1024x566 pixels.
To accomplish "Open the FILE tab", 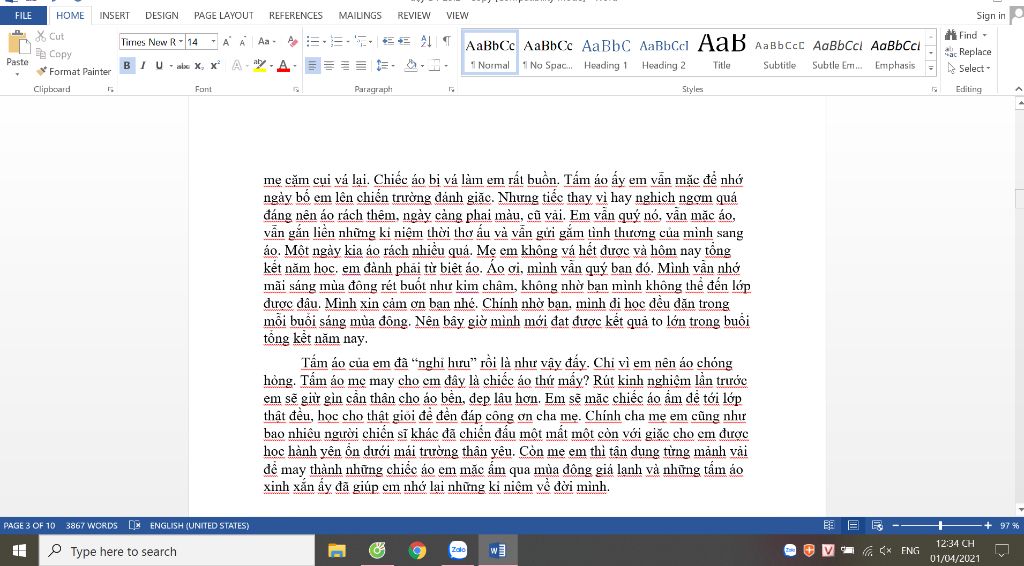I will pos(23,16).
